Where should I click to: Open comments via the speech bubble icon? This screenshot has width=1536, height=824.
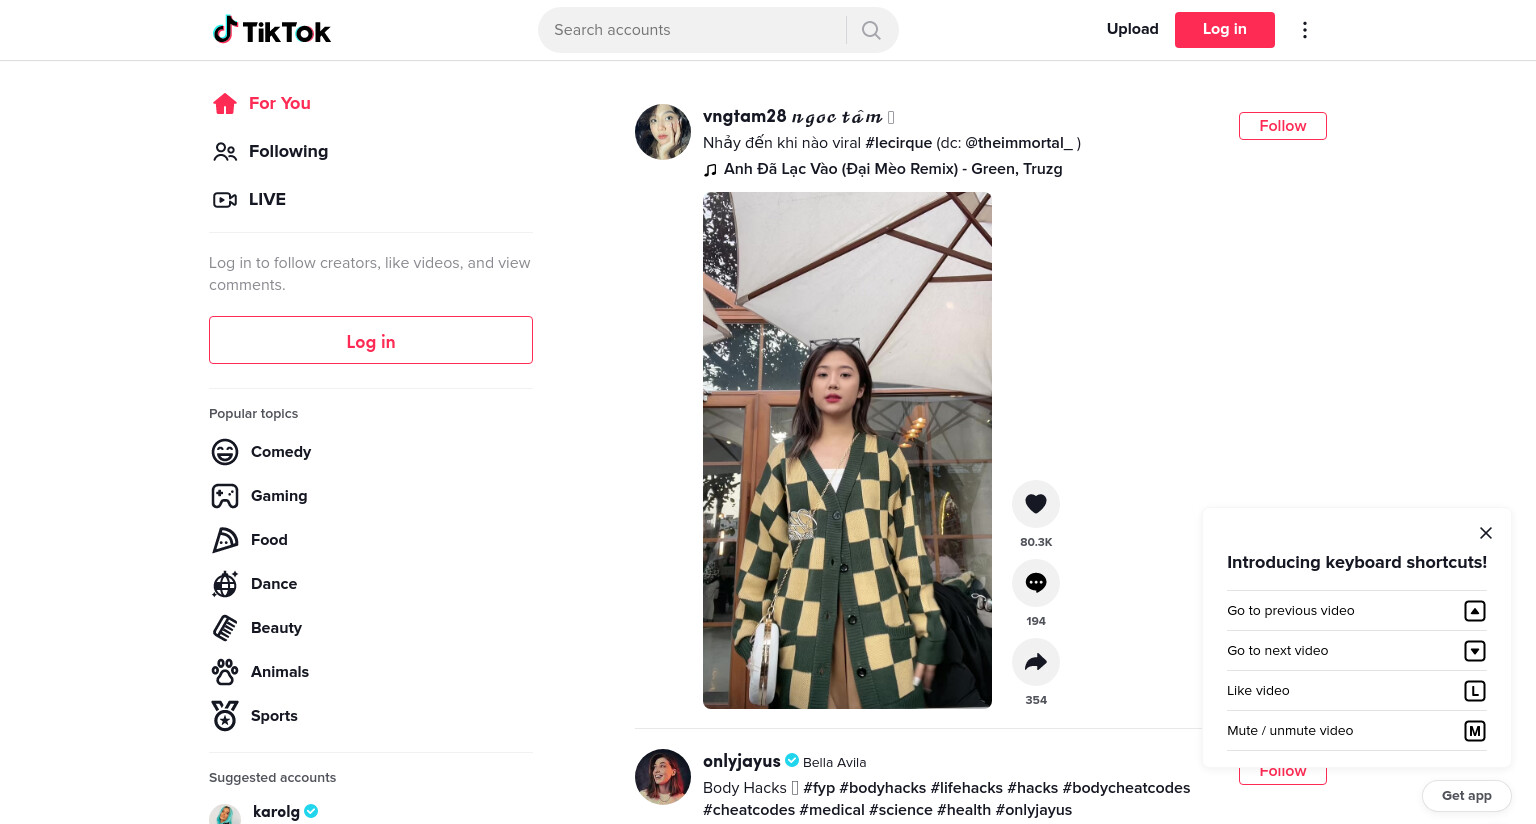pos(1036,583)
